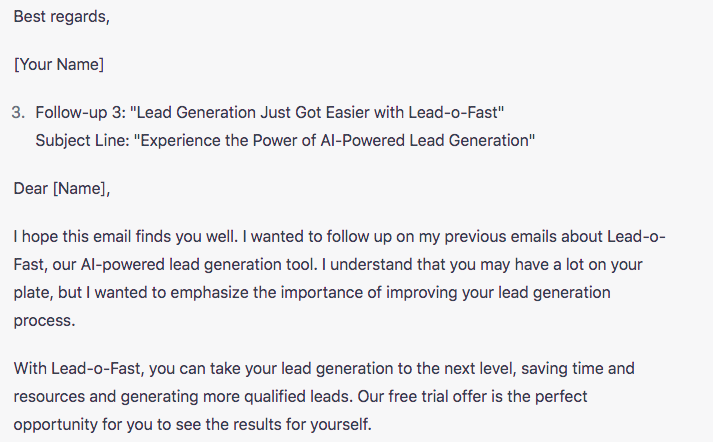Click "I hope this email finds you well"
The width and height of the screenshot is (713, 442).
pyautogui.click(x=126, y=237)
